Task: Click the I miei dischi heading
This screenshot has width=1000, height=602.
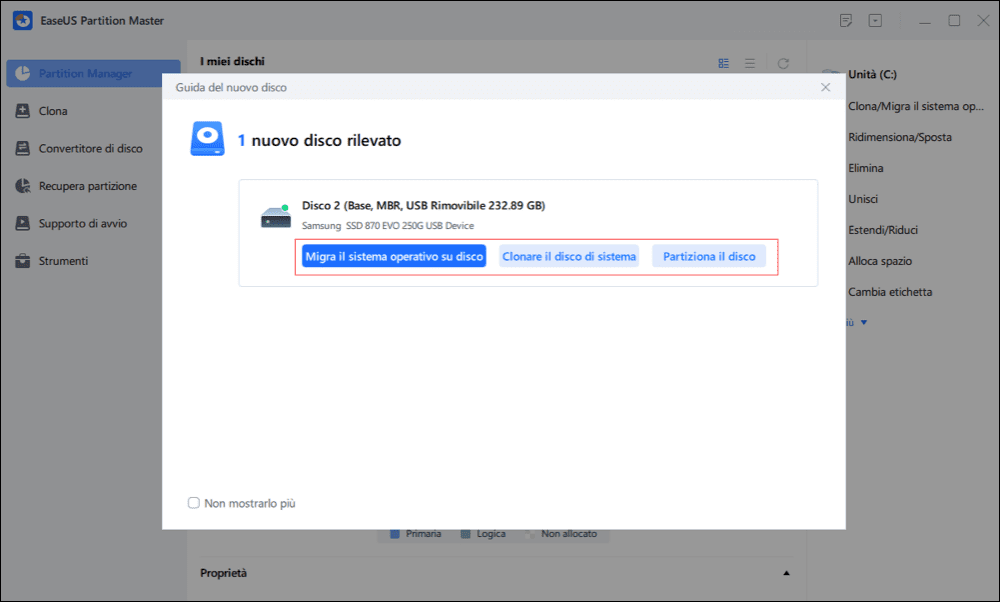Action: pos(232,61)
